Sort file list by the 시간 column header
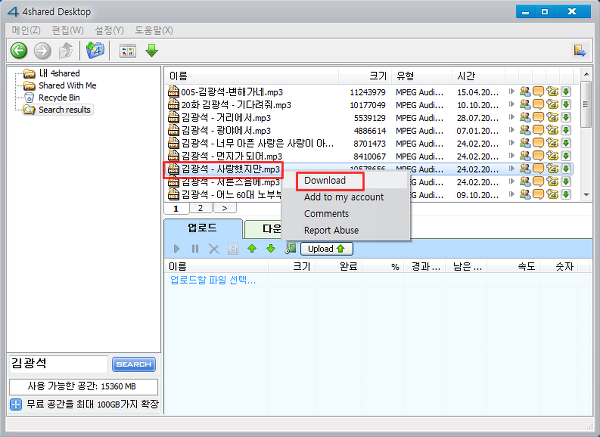Screen dimensions: 600x437 (478, 76)
